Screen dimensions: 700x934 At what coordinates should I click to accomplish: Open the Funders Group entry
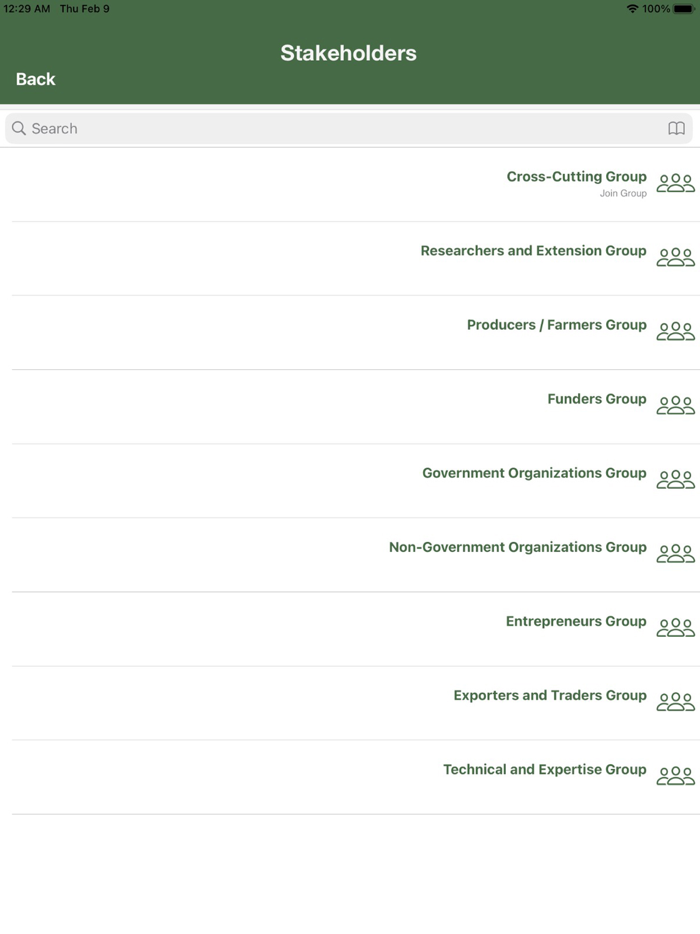597,399
